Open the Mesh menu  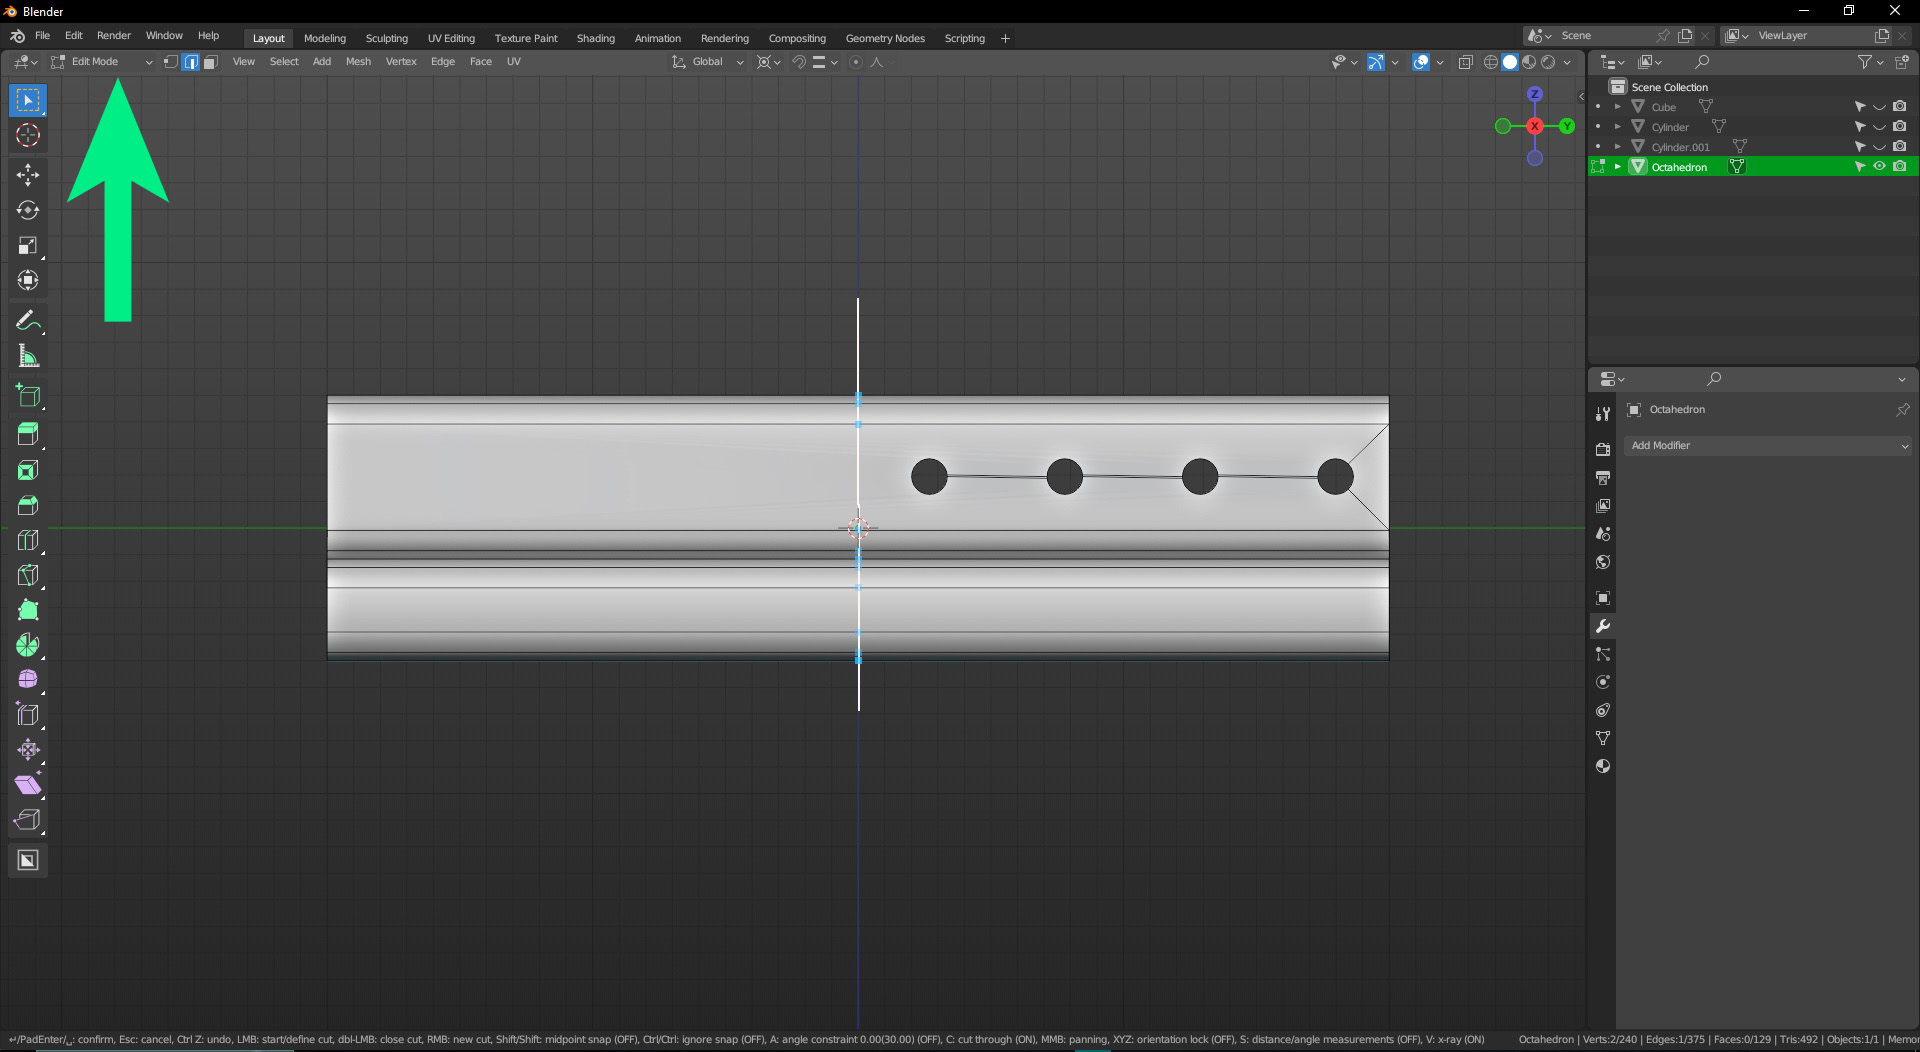tap(358, 62)
